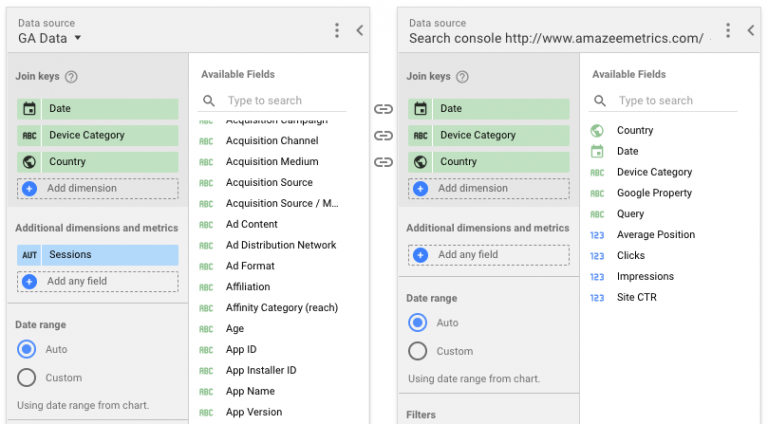Screen dimensions: 768x424
Task: Choose Acquisition Channel field
Action: (272, 141)
